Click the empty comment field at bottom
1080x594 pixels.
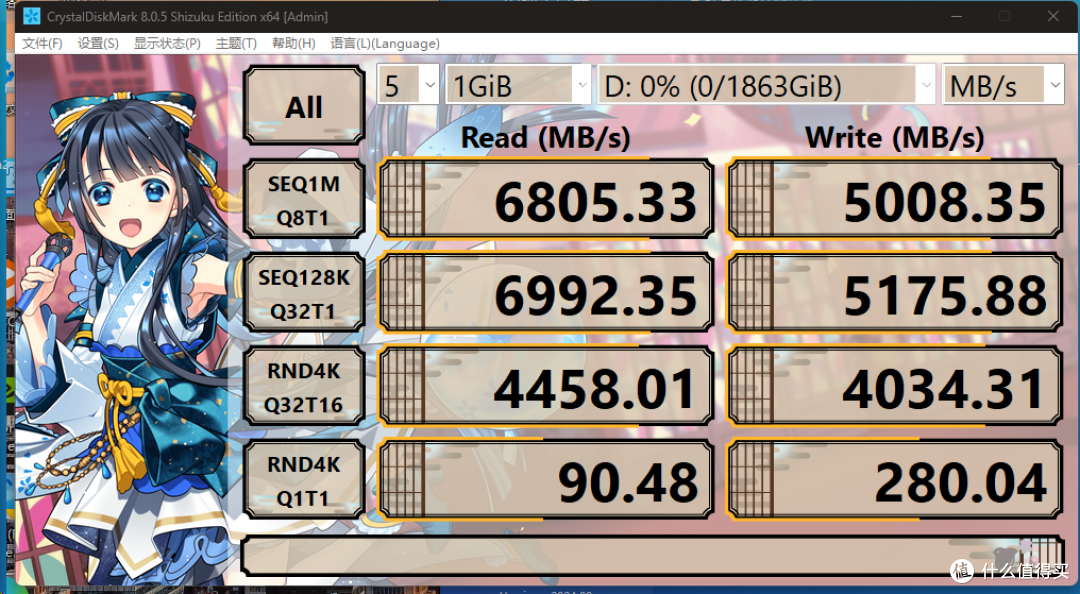(652, 556)
